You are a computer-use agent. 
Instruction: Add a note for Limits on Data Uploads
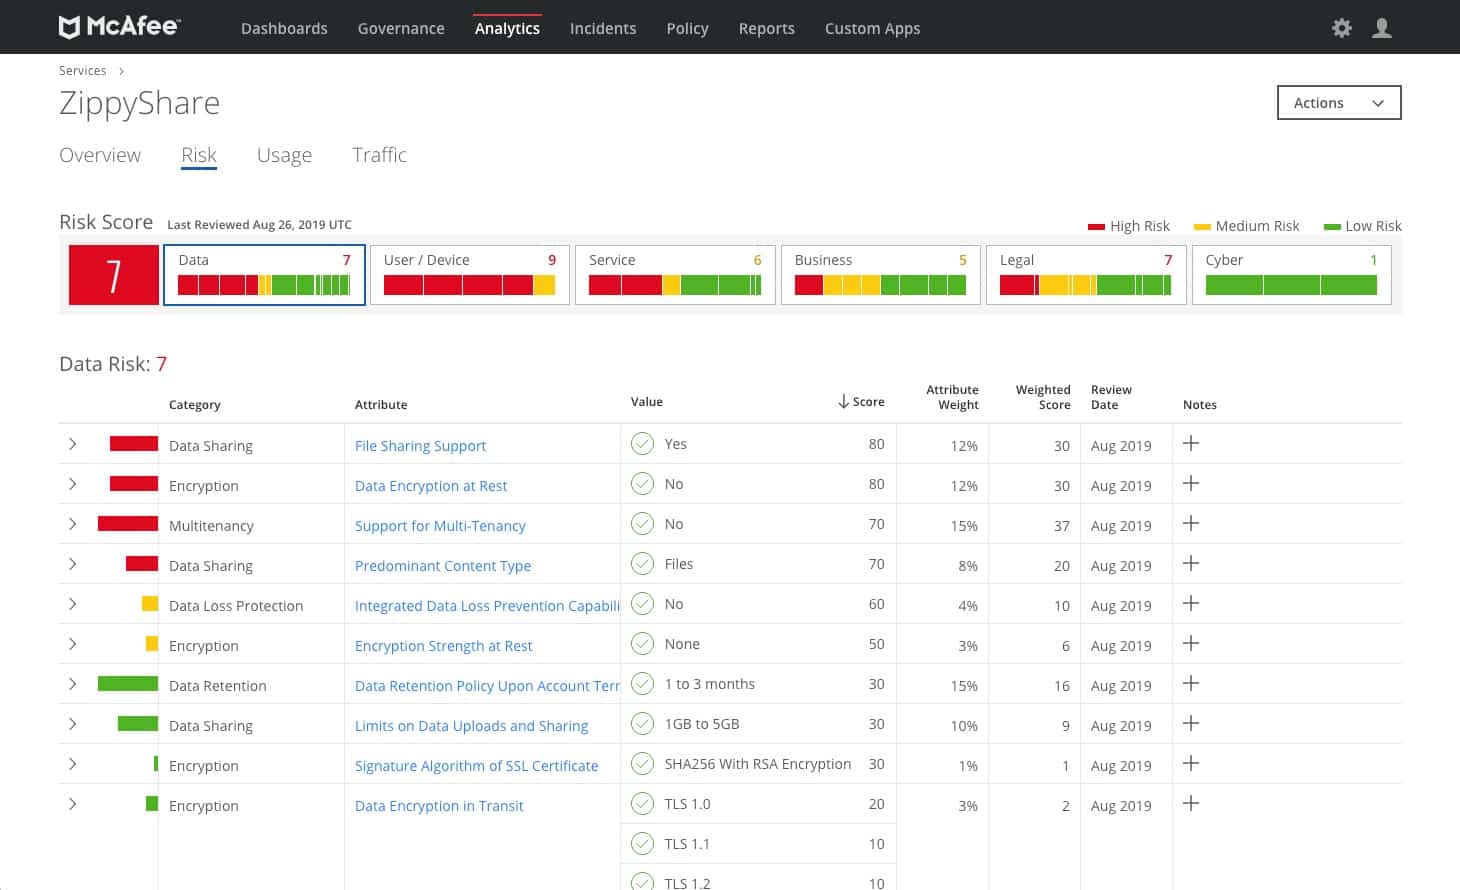(1191, 723)
